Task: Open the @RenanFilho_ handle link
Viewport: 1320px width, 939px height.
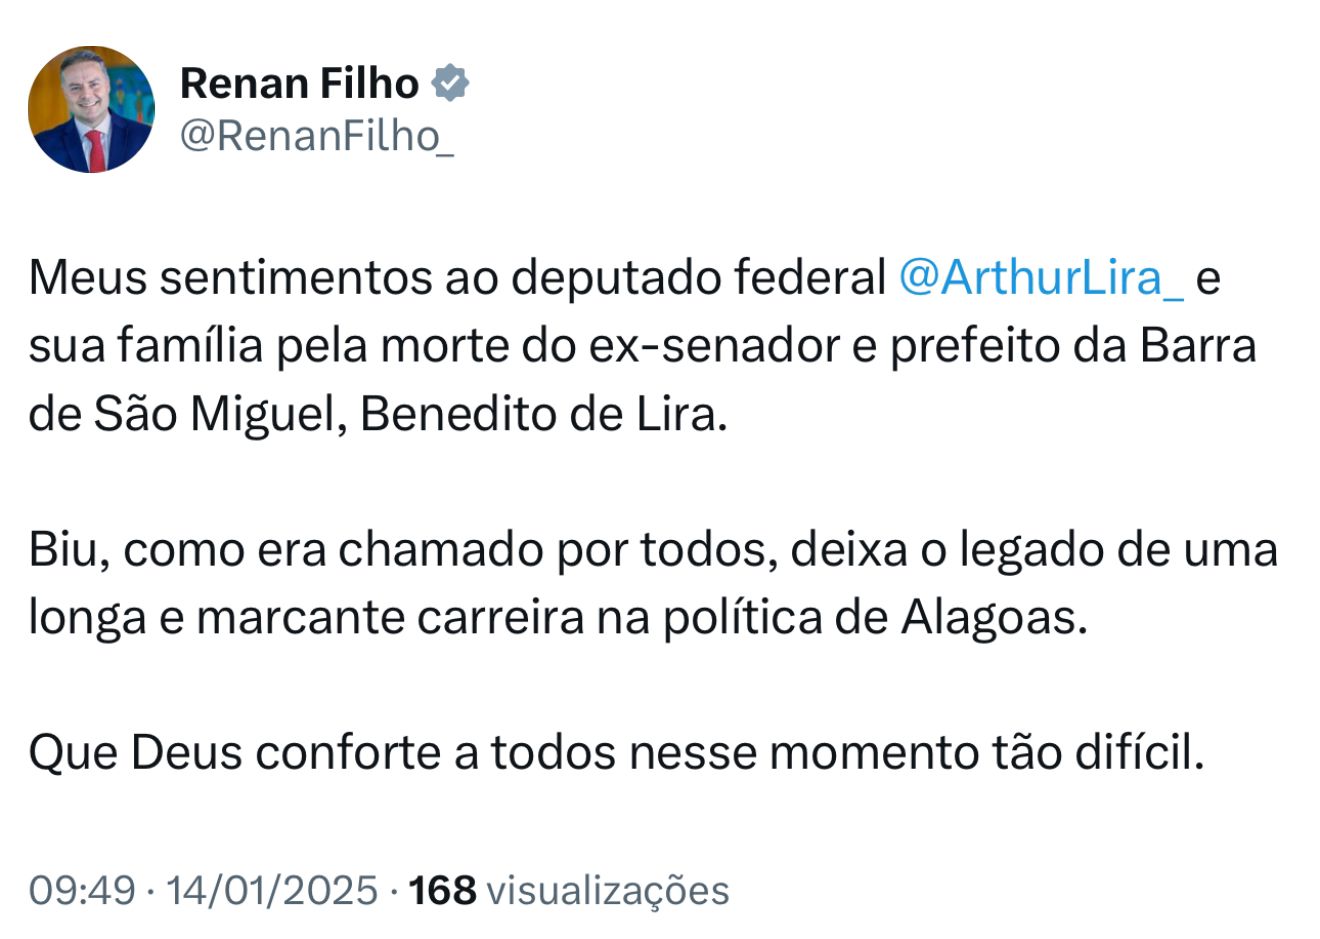Action: 316,136
